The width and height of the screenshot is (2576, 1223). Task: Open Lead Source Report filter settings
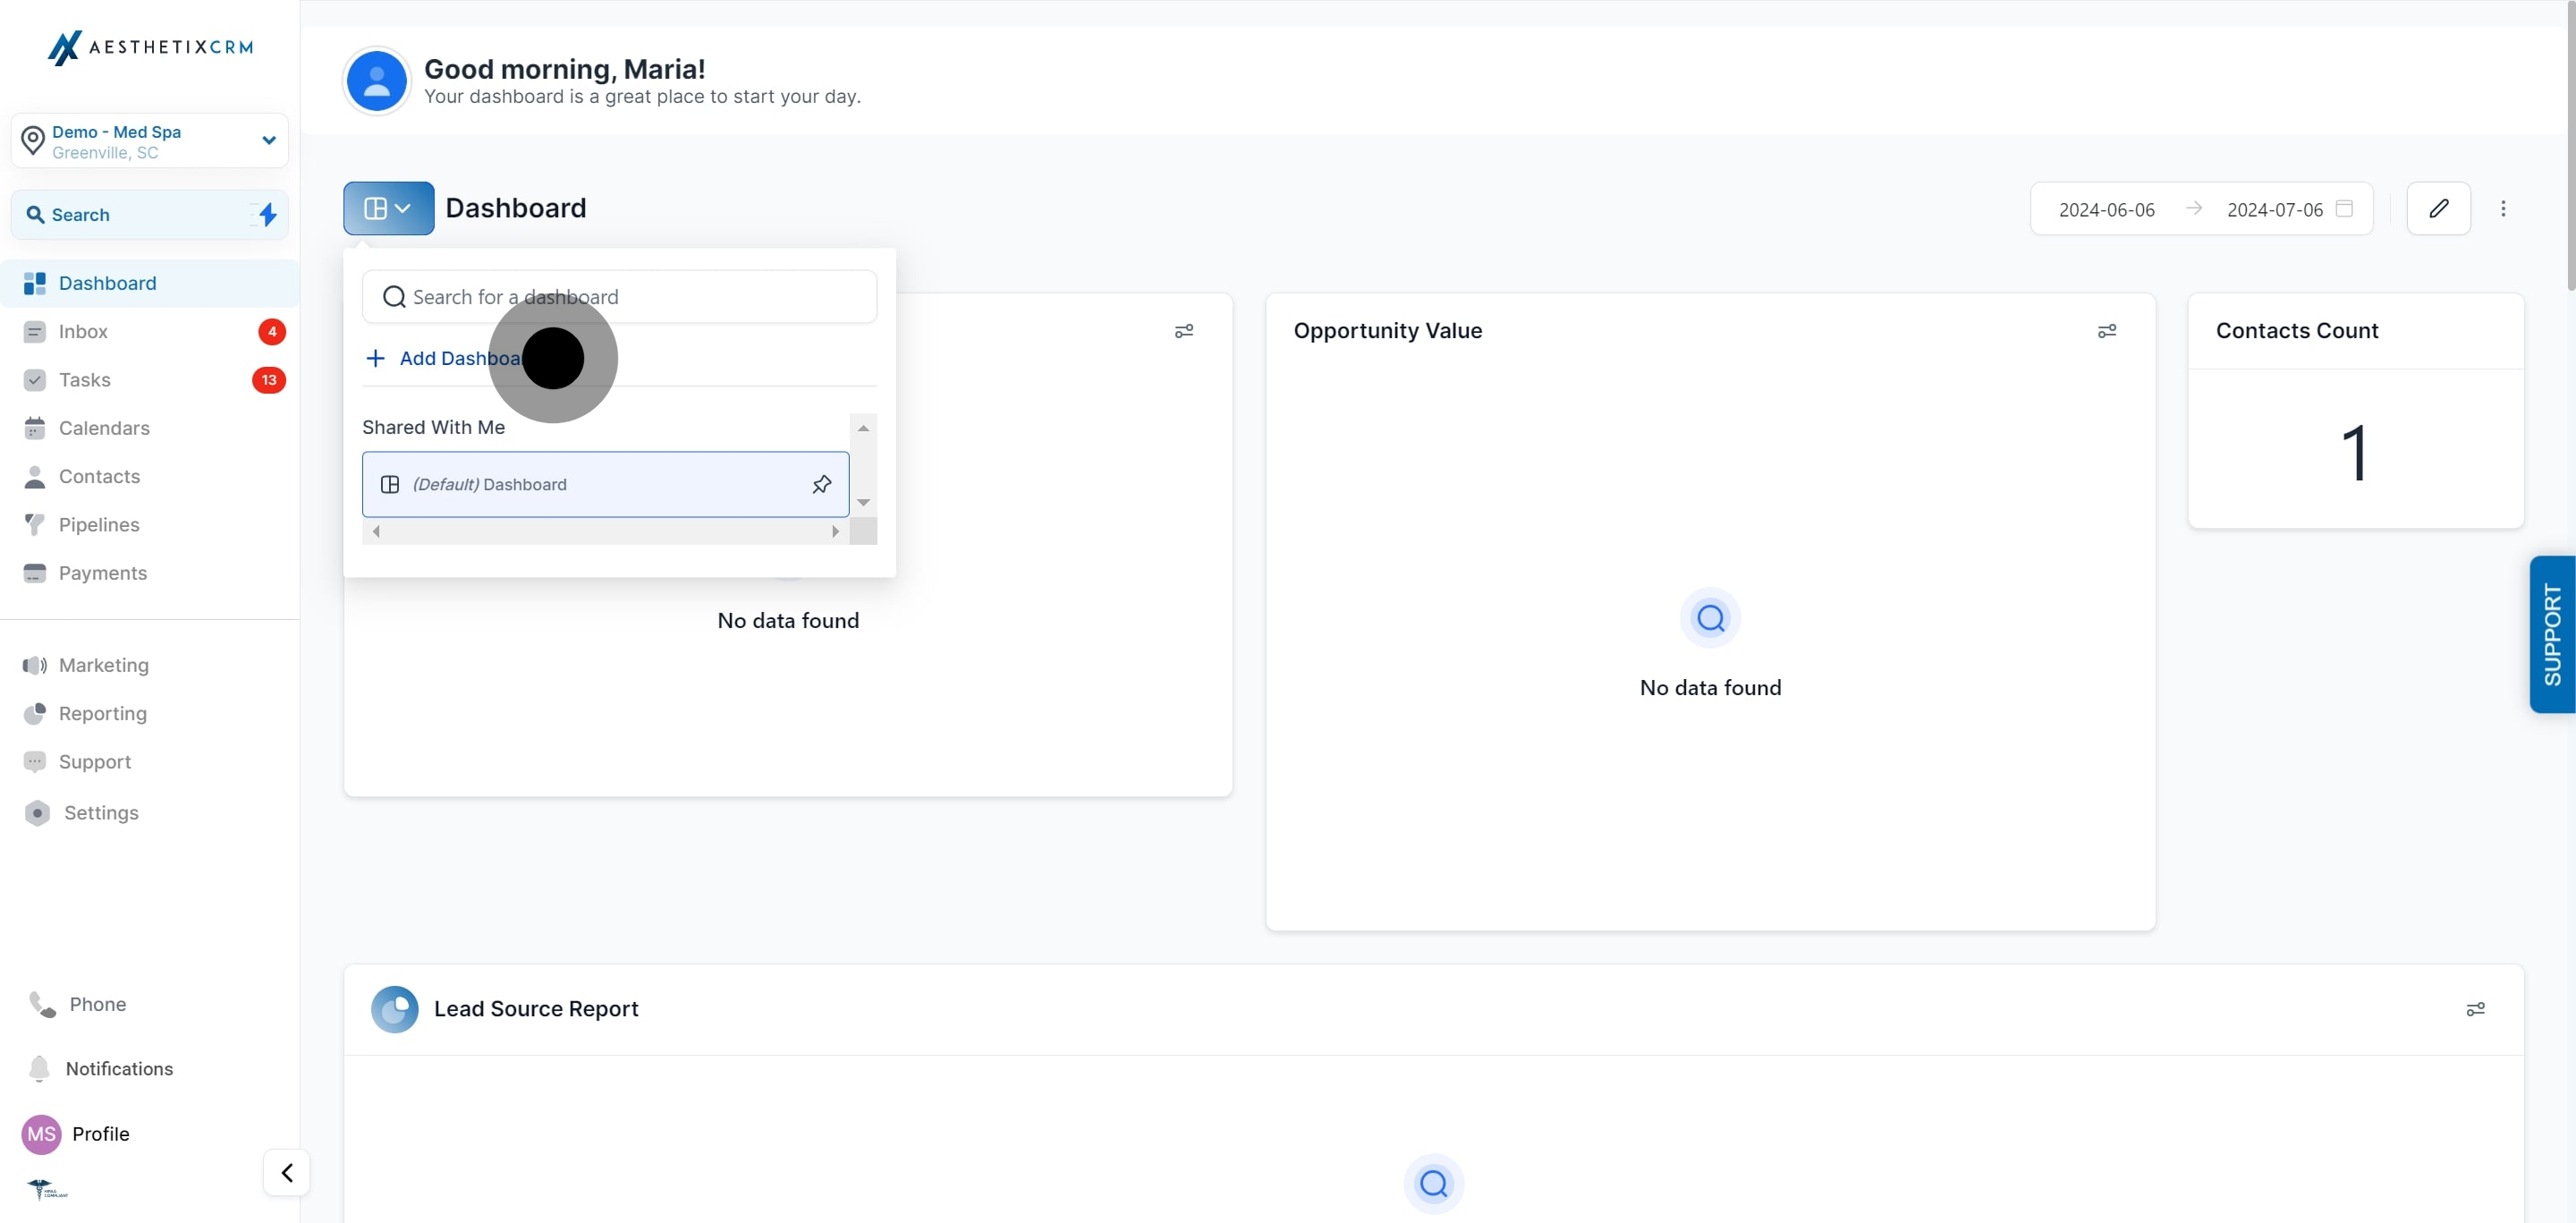click(x=2475, y=1009)
